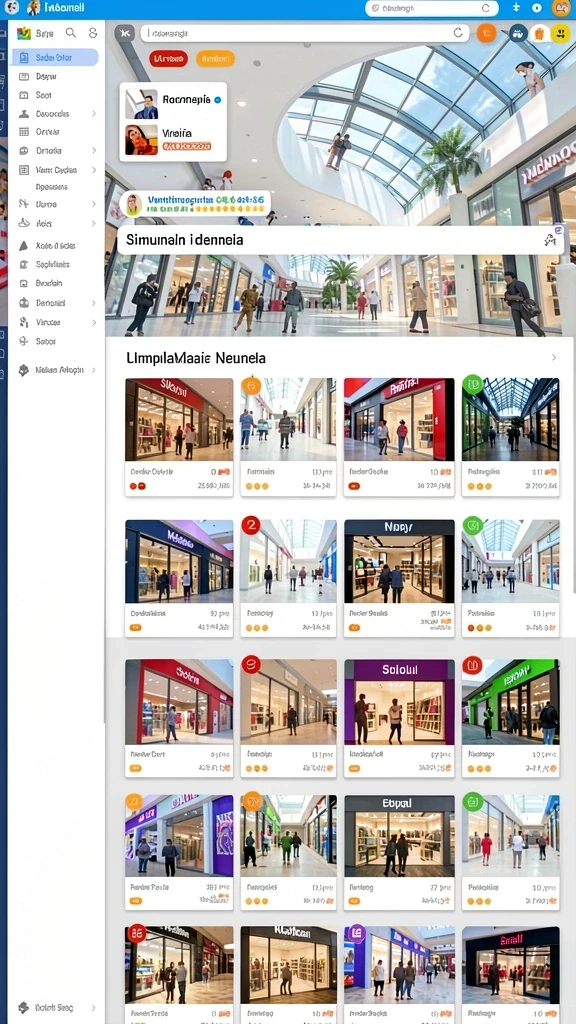Screen dimensions: 576x1024
Task: Toggle the orange pill filter under the address bar
Action: click(215, 59)
